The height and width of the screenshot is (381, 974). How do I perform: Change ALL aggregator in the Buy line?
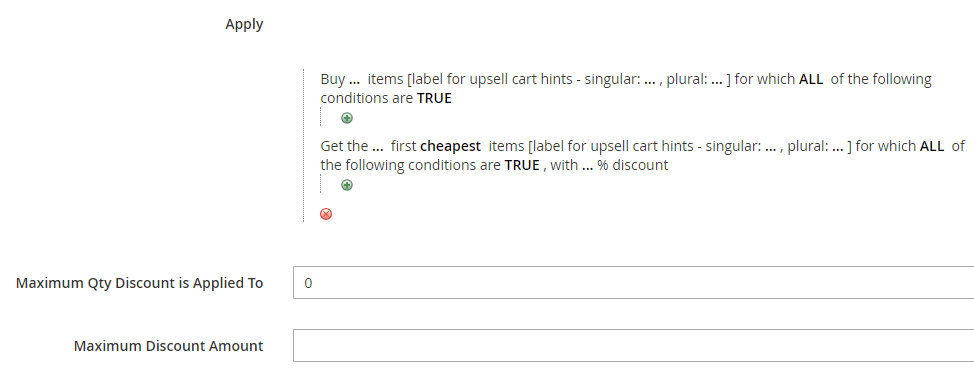click(811, 80)
